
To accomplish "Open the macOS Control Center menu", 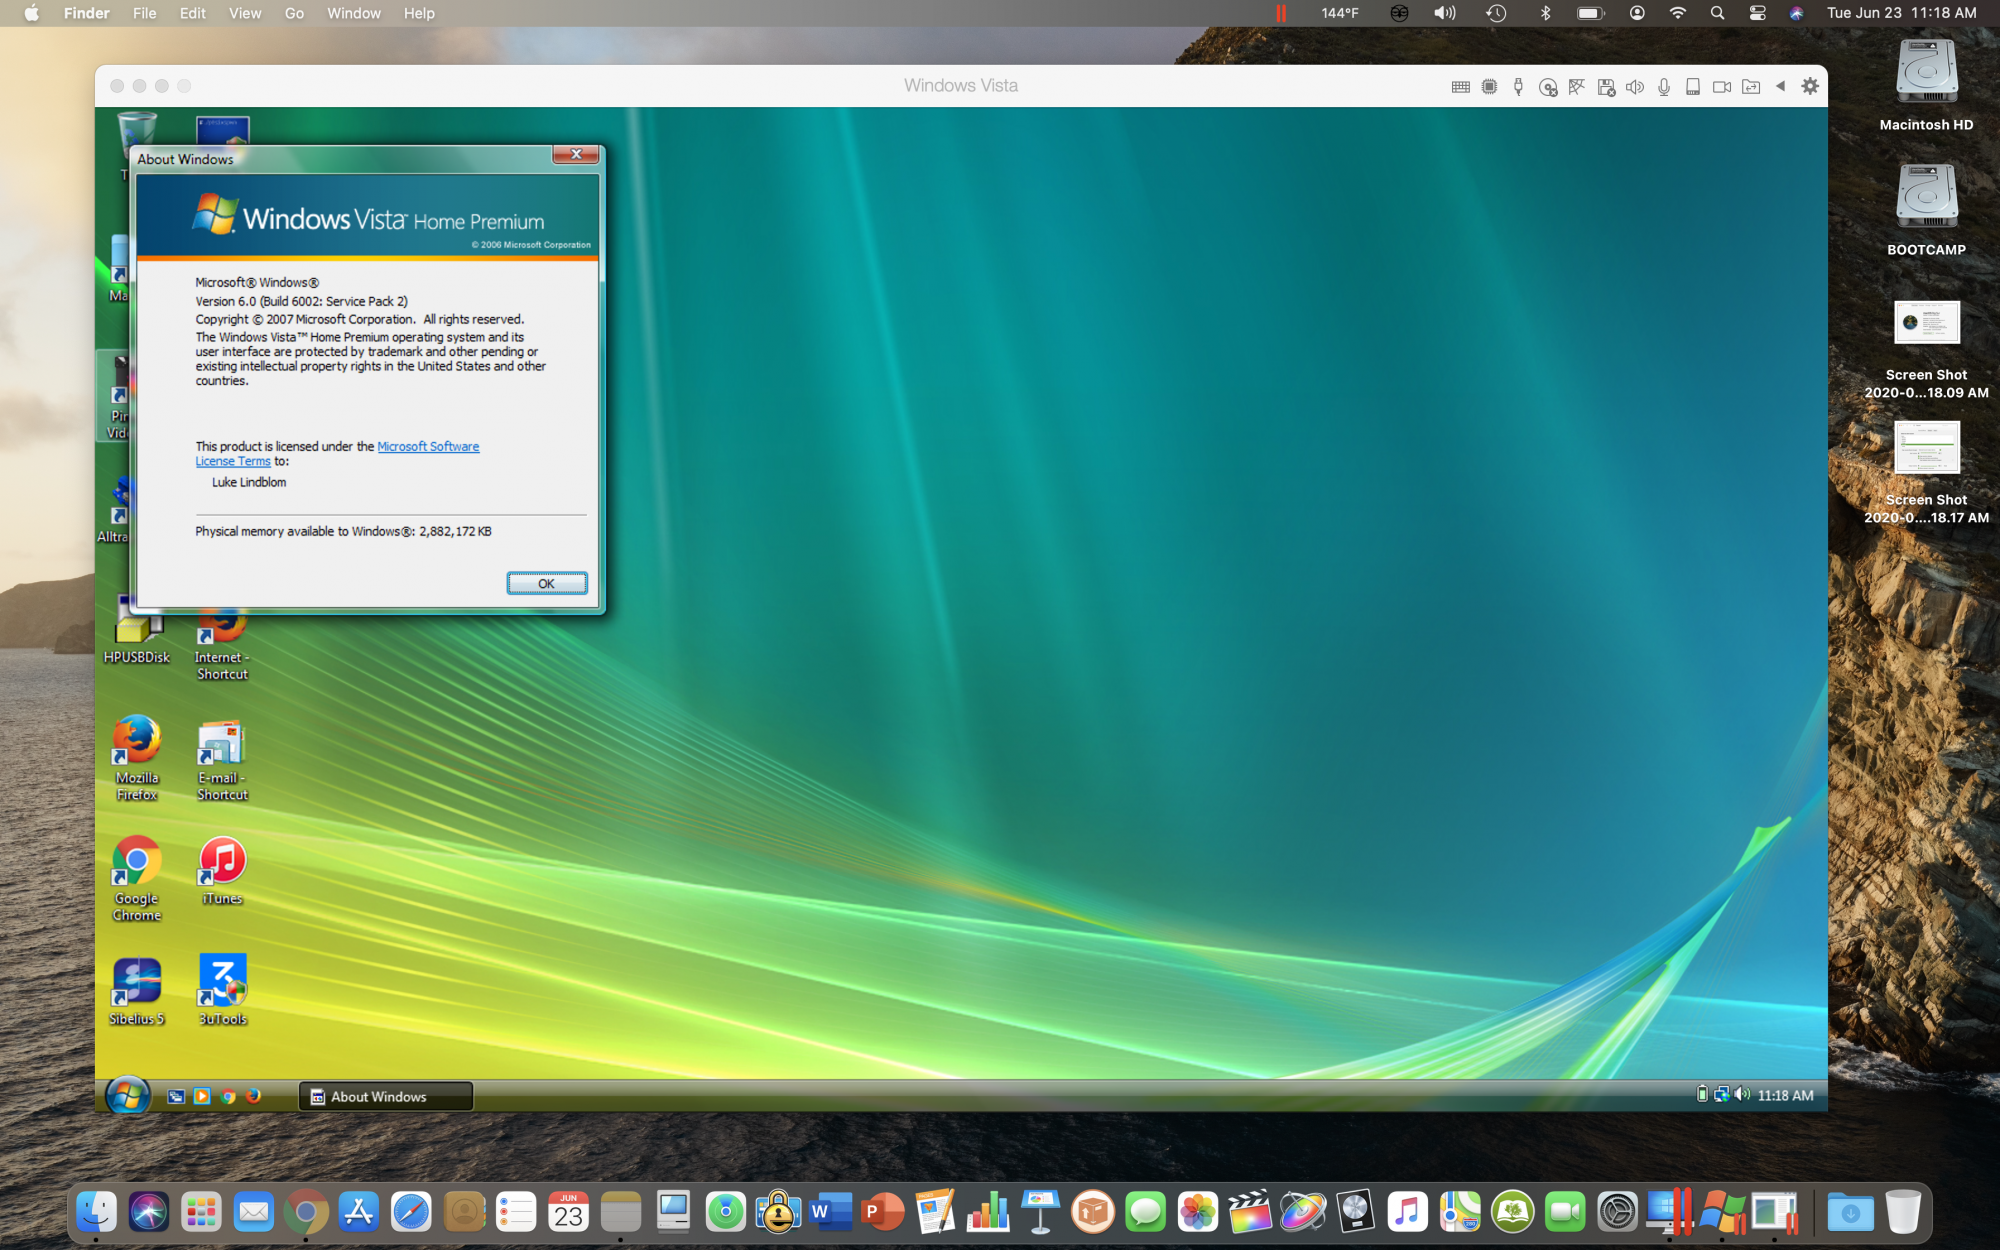I will pyautogui.click(x=1757, y=13).
